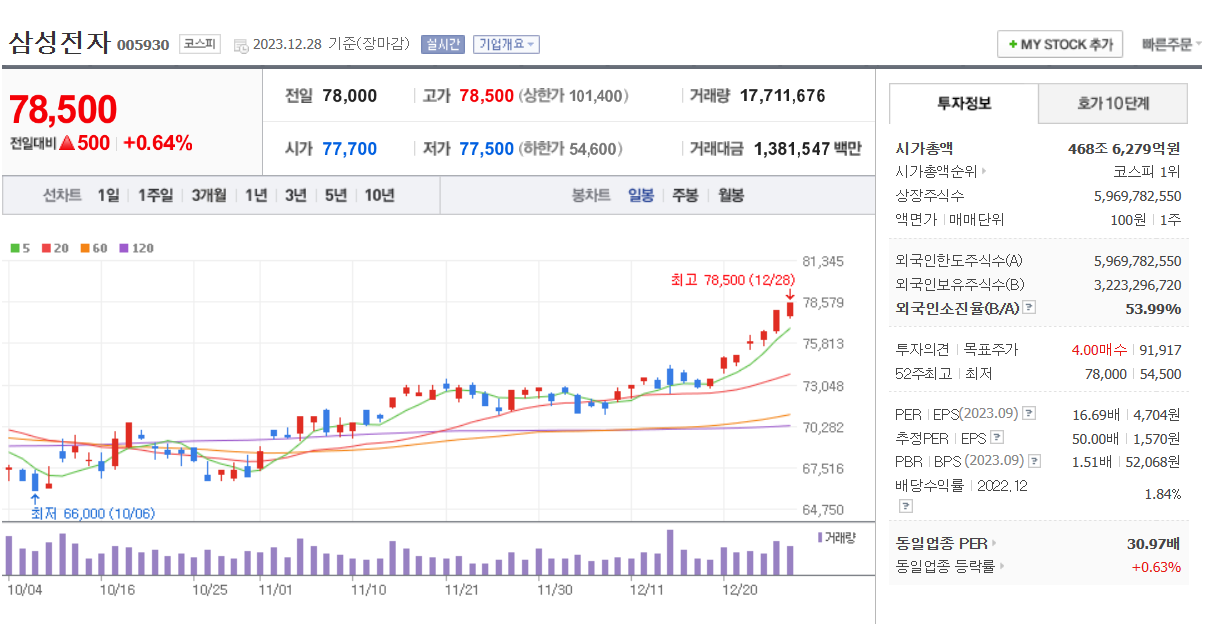Click the MY STOCK 추가 button
1205x624 pixels.
coord(1060,45)
